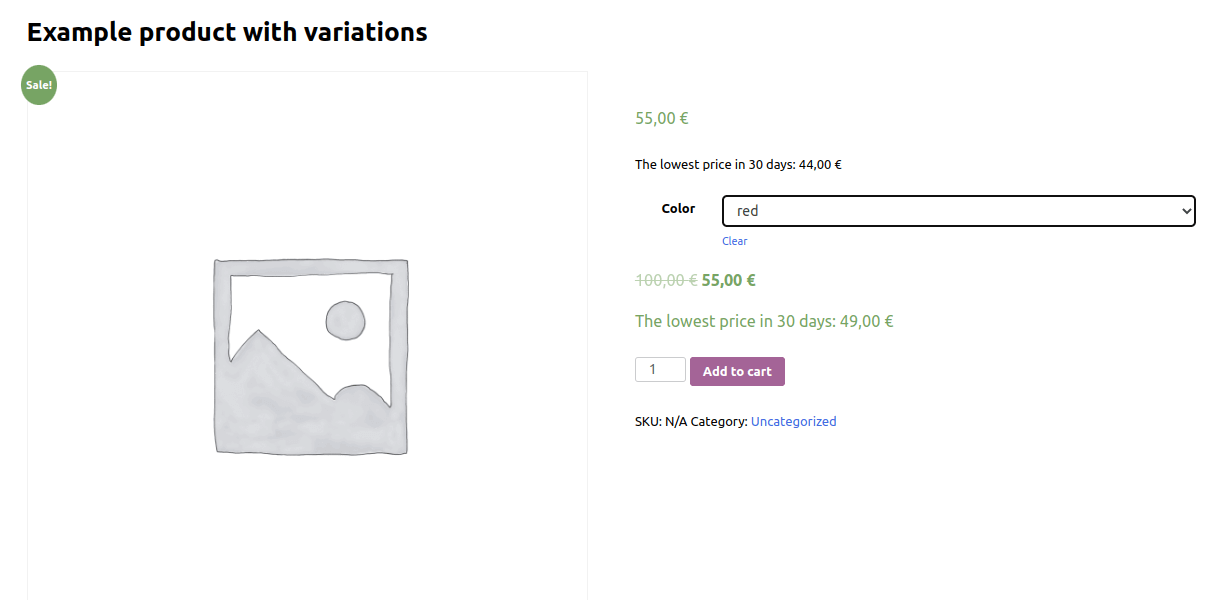Click the top 55,00 € price
The image size is (1217, 600).
661,118
